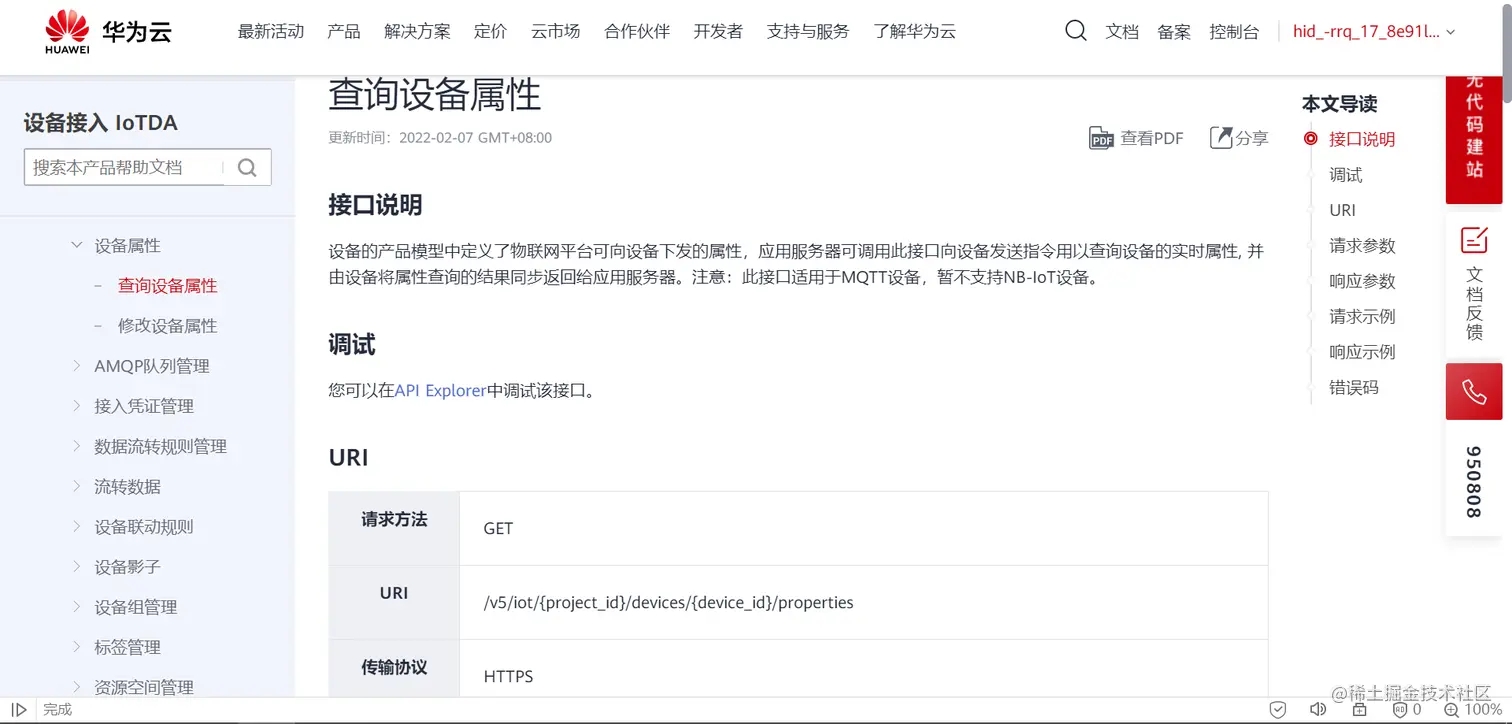Jump to 接口说明 in the page guide
This screenshot has width=1512, height=724.
tap(1362, 140)
